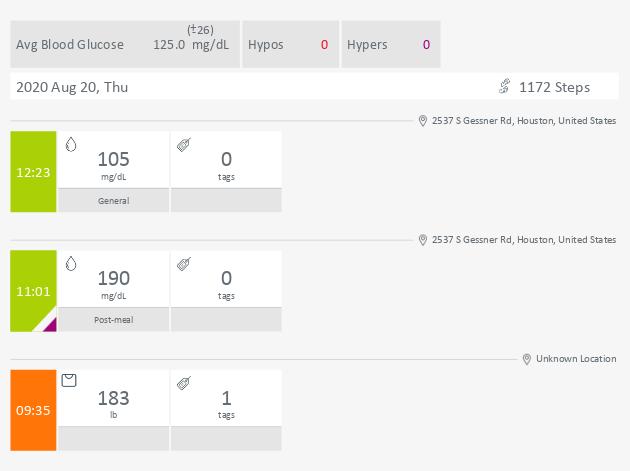
Task: Select the green 11:01 time block
Action: 33,291
